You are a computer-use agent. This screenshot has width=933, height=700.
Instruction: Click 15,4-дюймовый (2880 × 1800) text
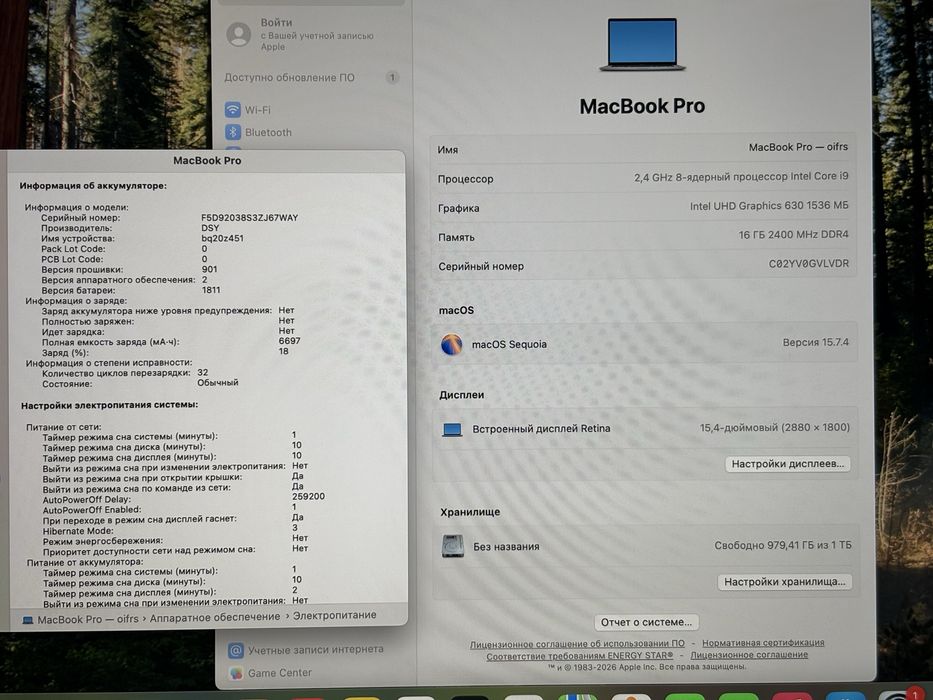pos(774,427)
